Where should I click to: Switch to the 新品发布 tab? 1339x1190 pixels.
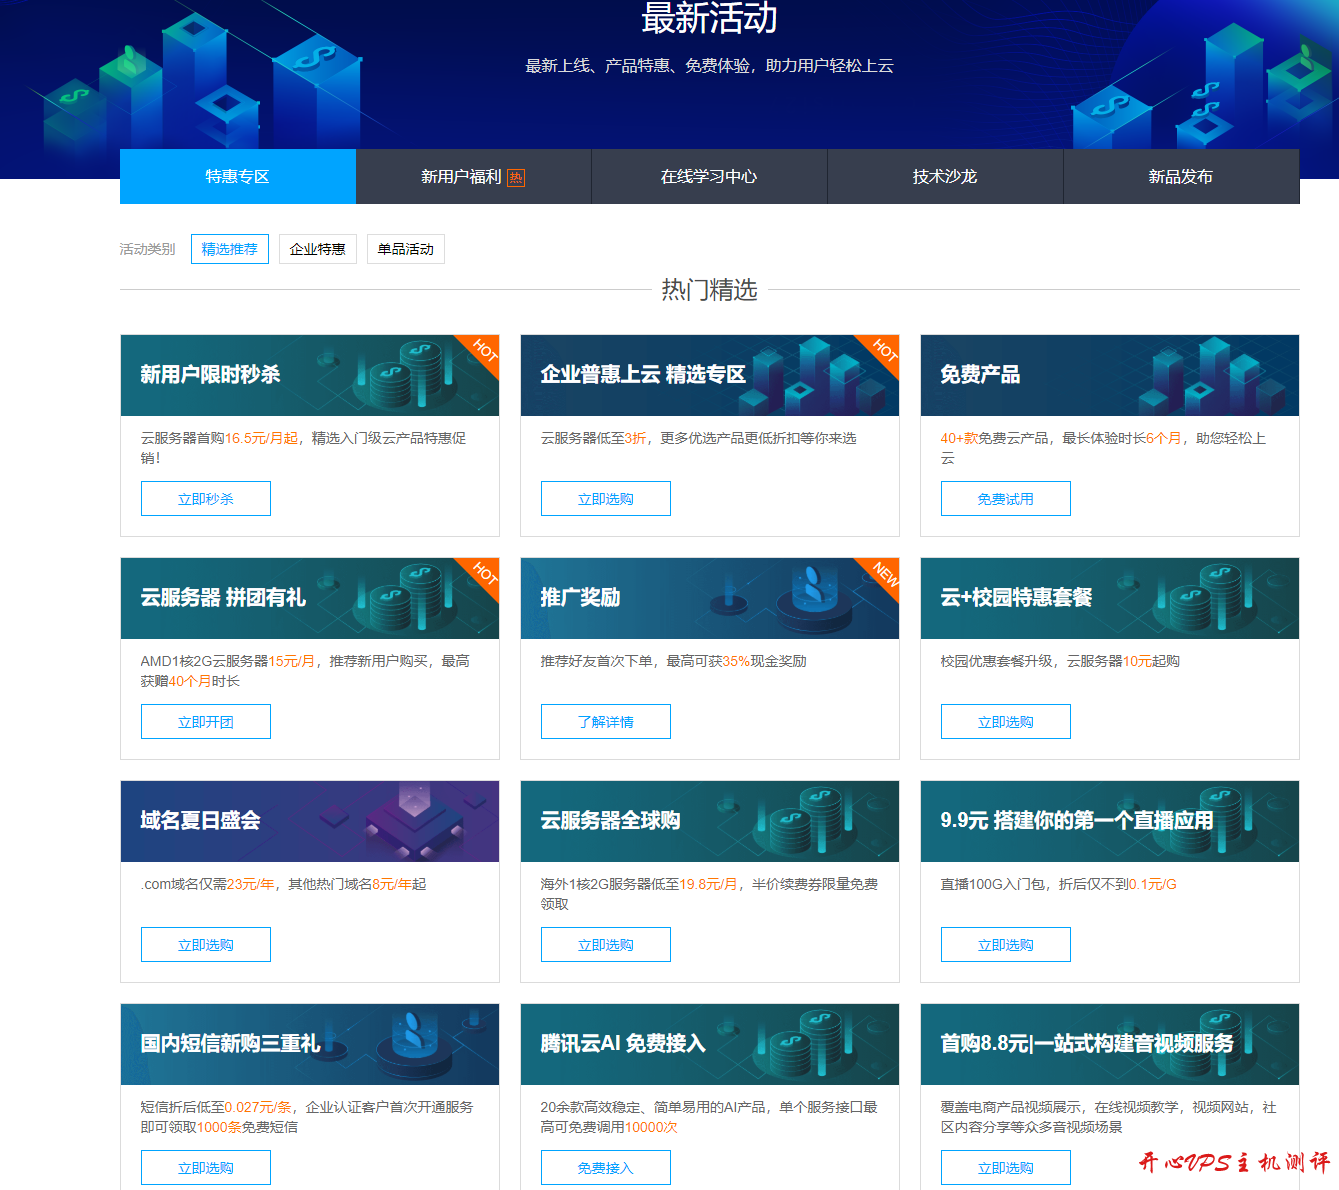1181,177
